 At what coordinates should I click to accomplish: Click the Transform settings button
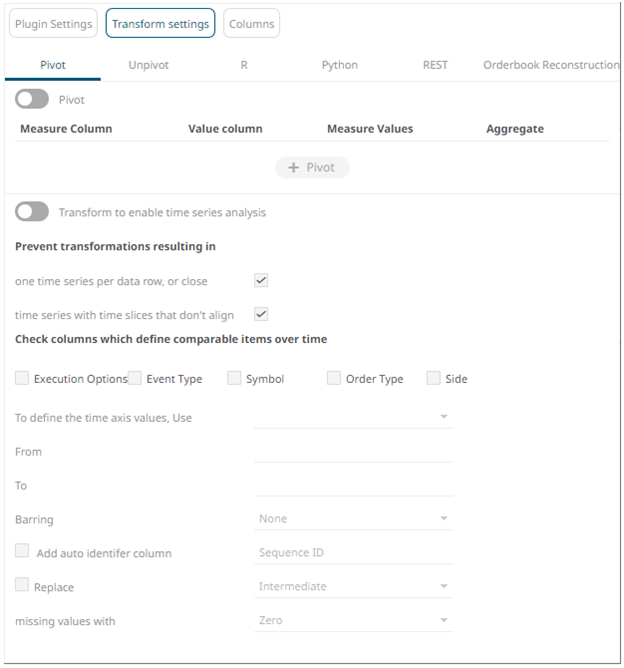pos(160,24)
